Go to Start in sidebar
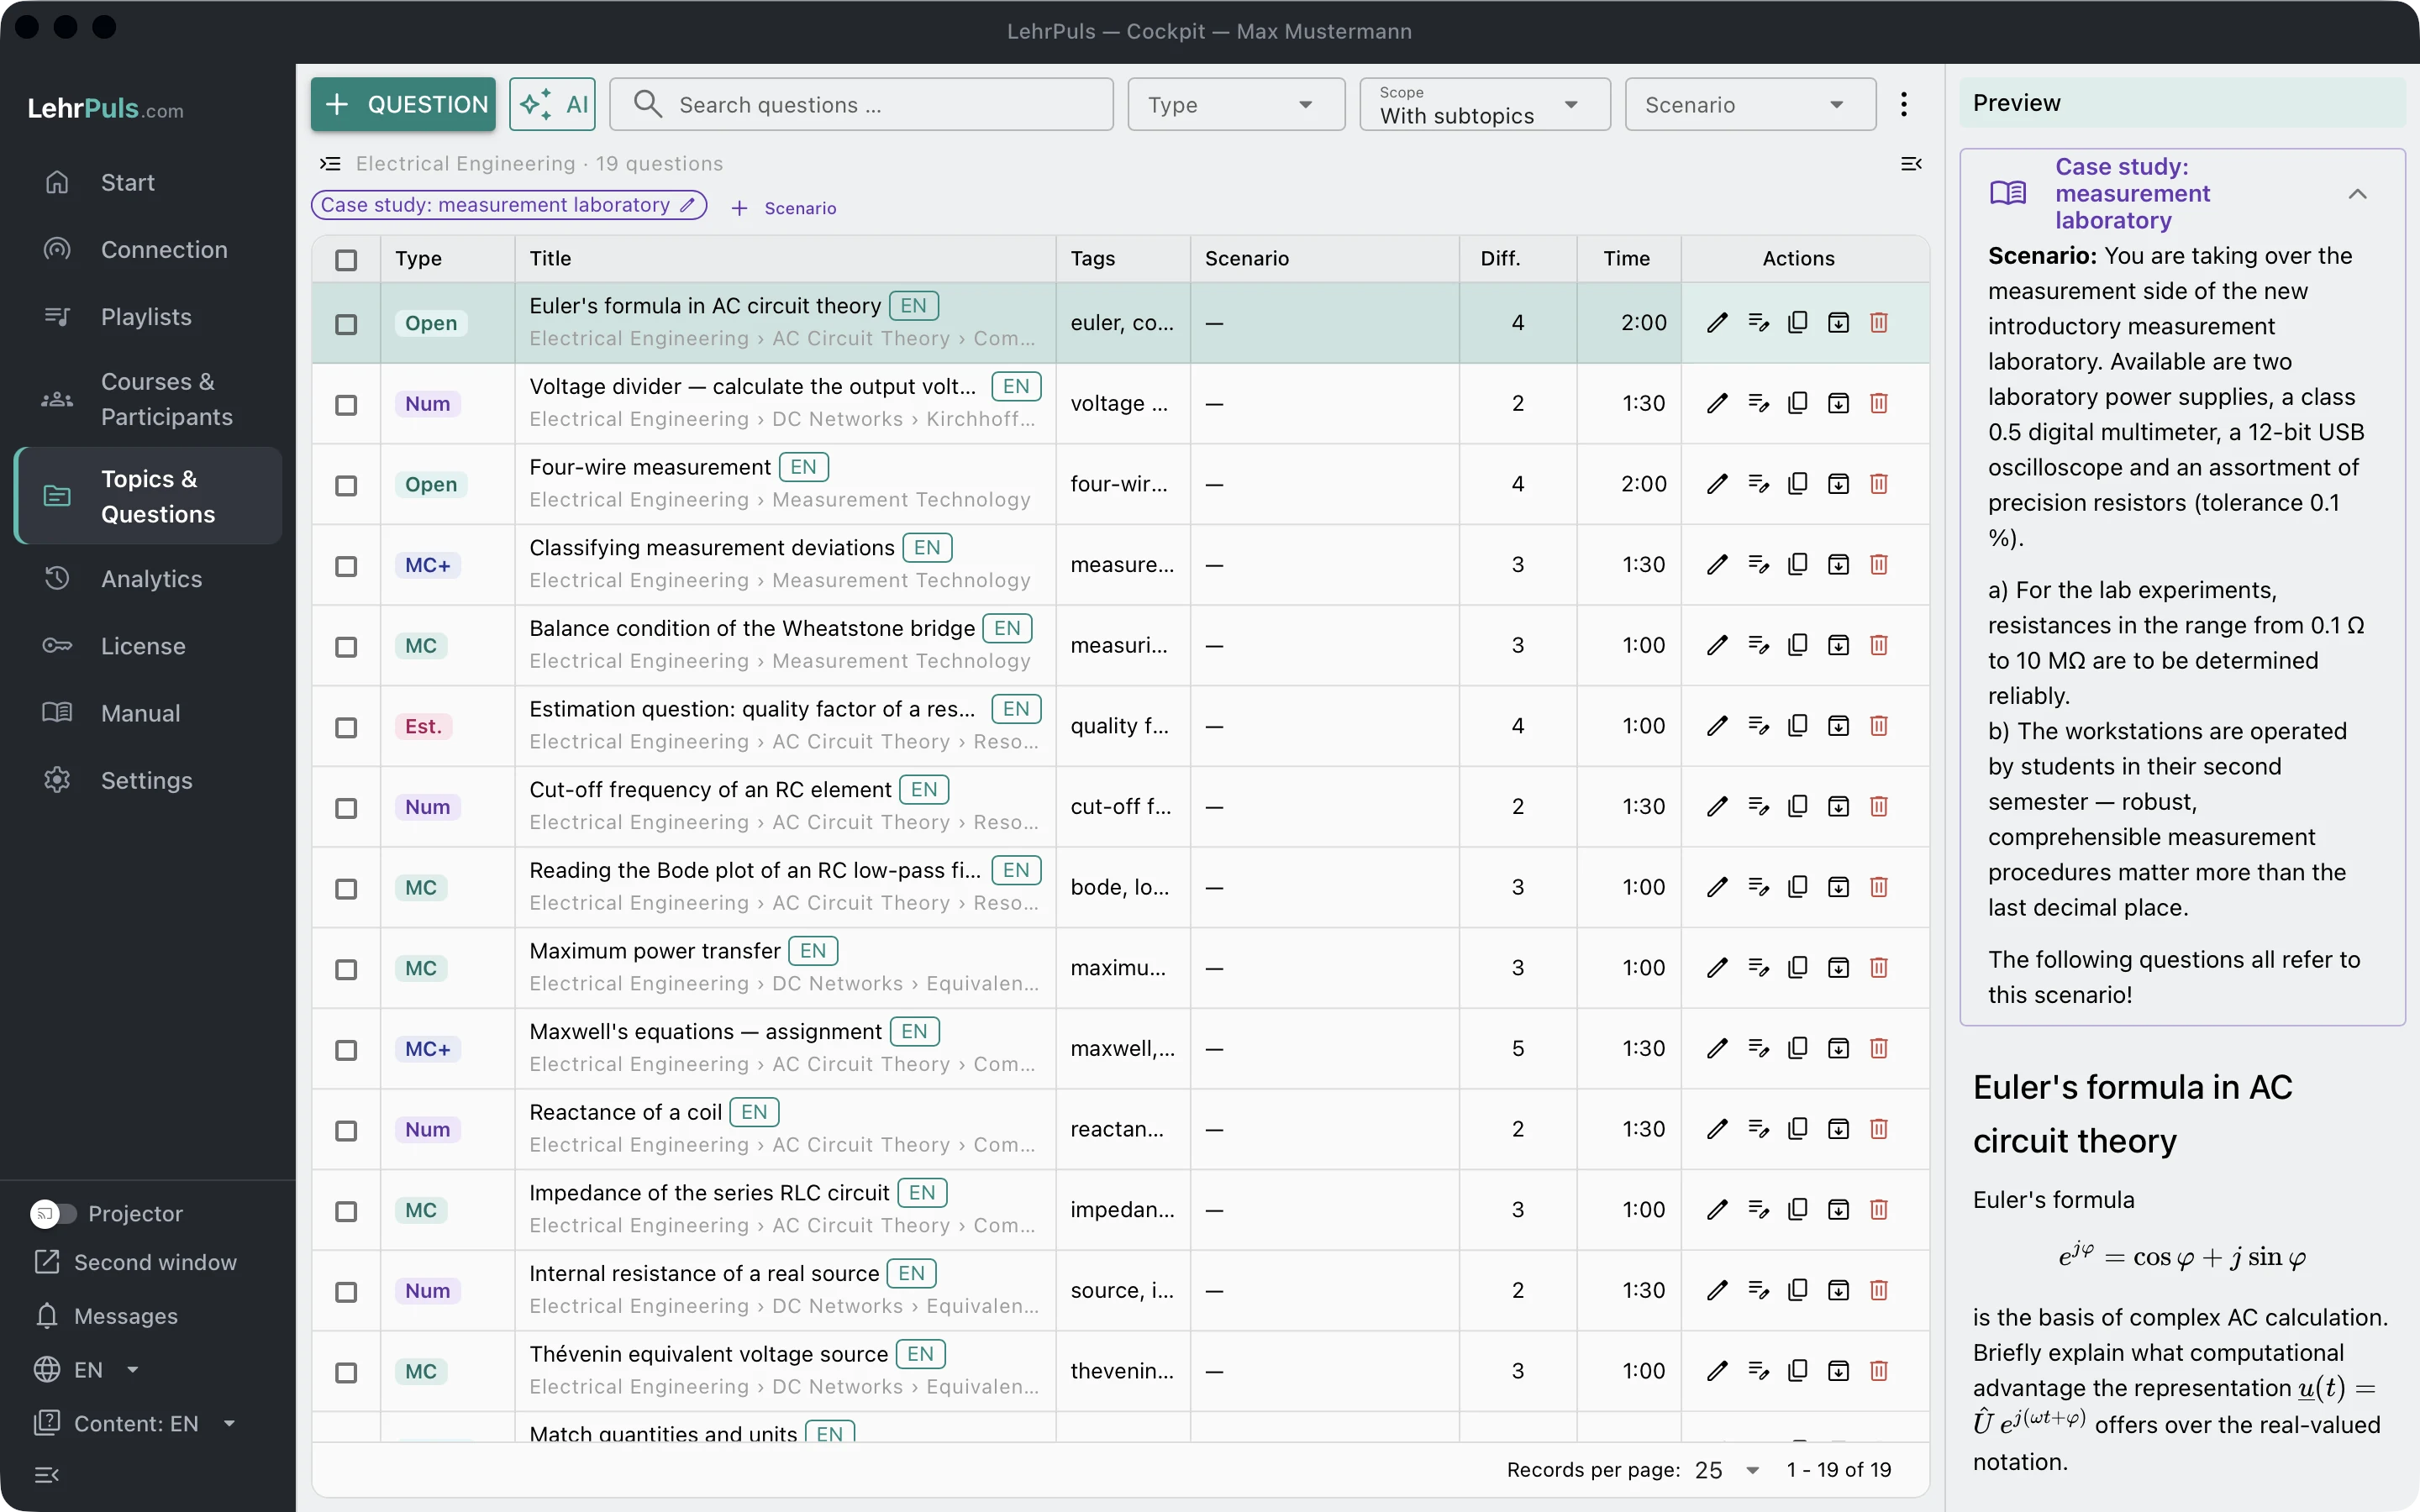The width and height of the screenshot is (2420, 1512). pos(148,182)
